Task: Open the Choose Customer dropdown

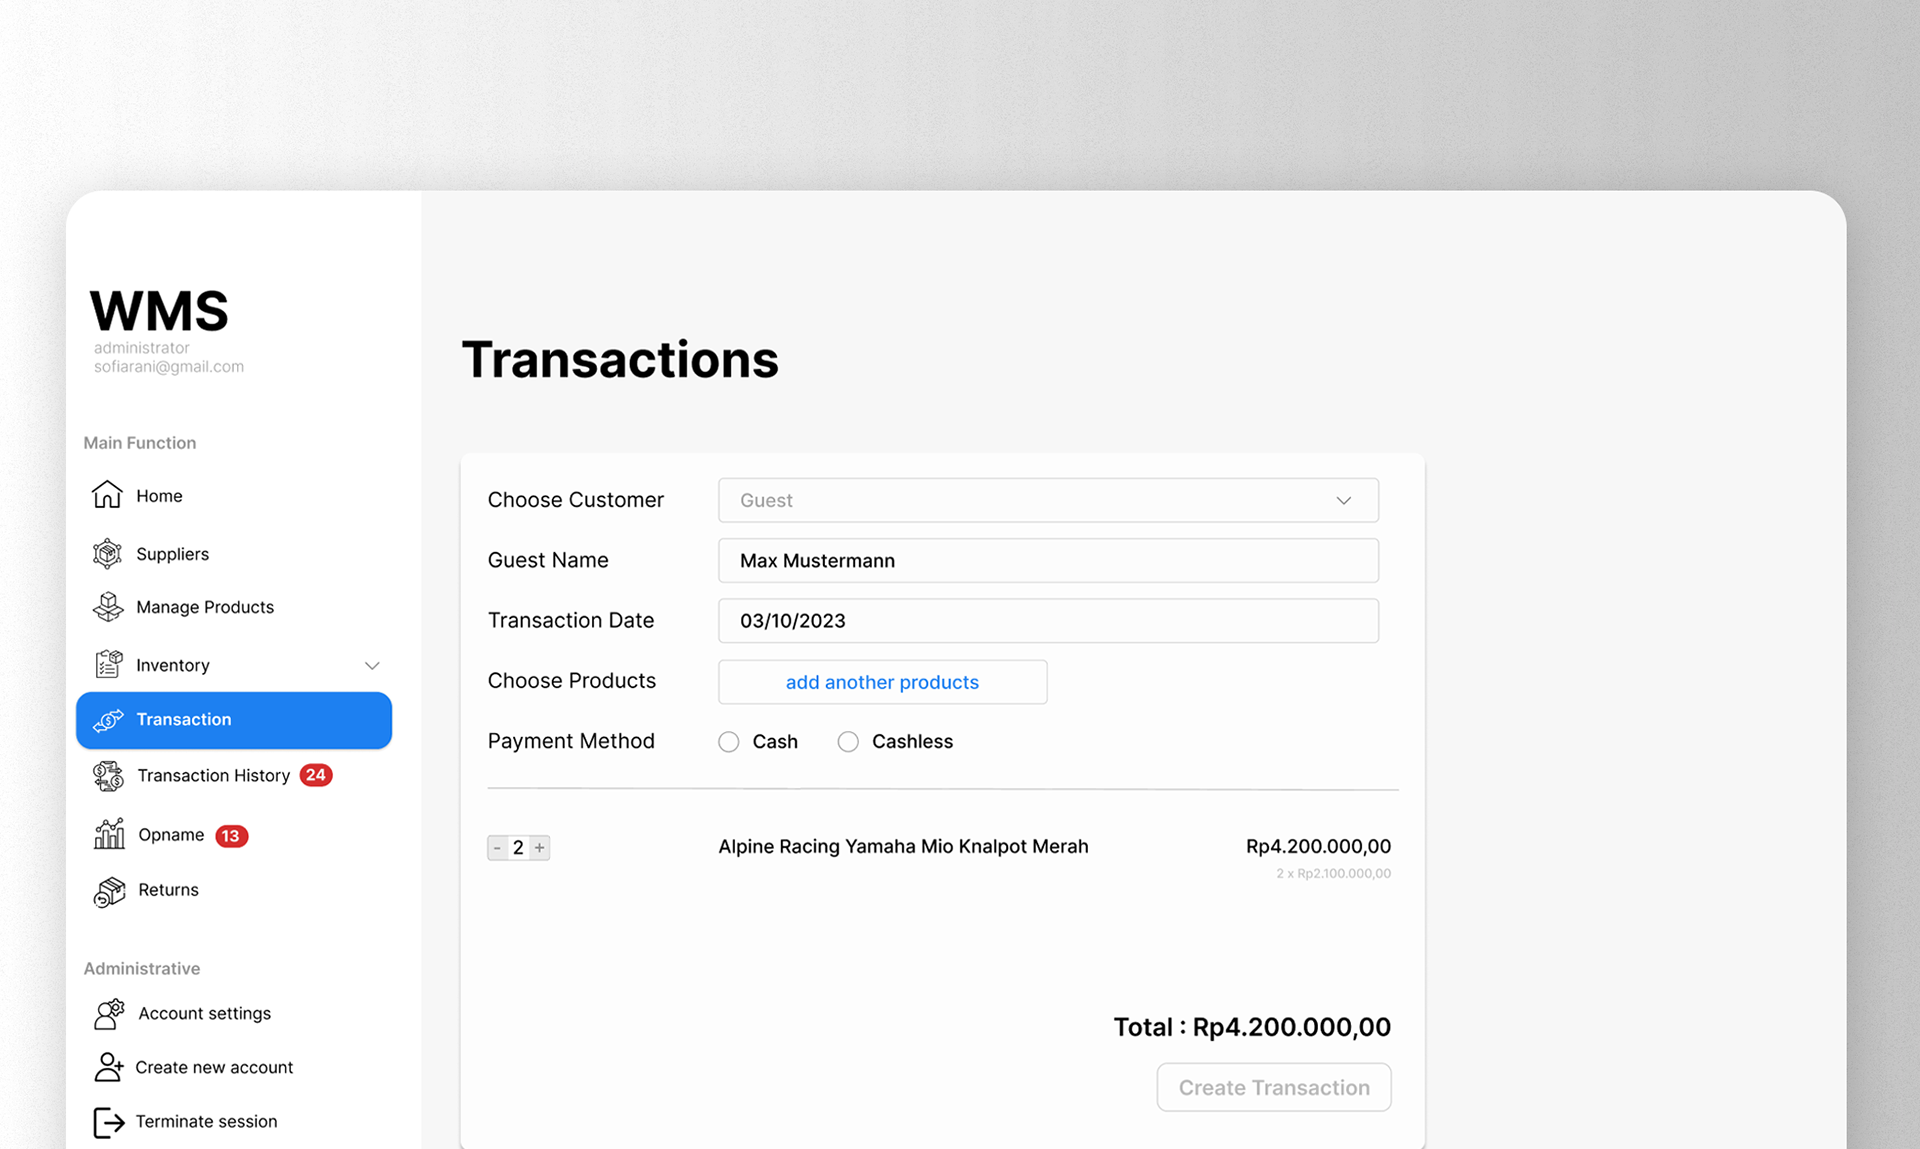Action: point(1047,500)
